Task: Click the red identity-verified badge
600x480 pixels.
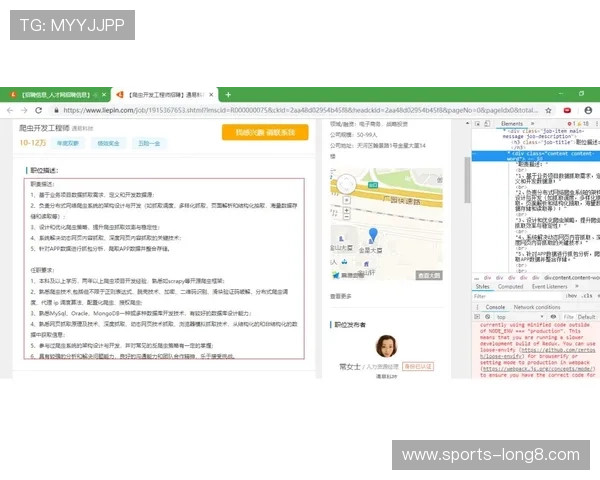Action: [x=418, y=367]
